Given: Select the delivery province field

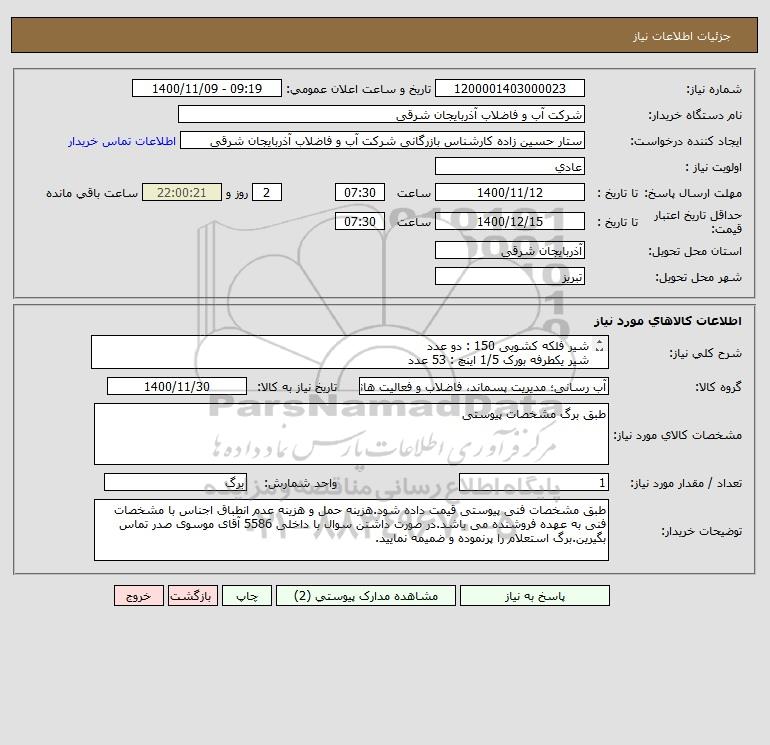Looking at the screenshot, I should click(510, 250).
